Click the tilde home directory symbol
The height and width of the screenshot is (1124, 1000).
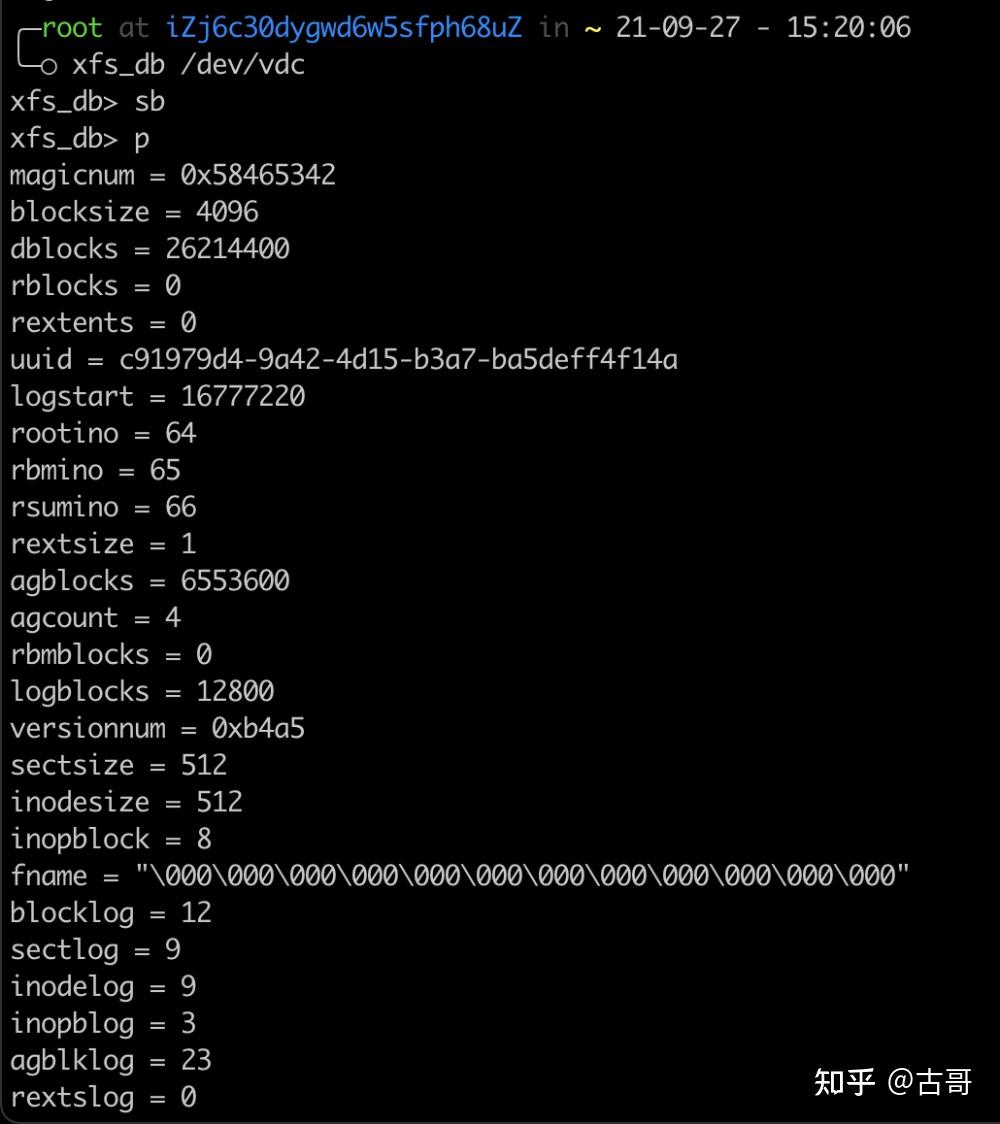pyautogui.click(x=593, y=29)
